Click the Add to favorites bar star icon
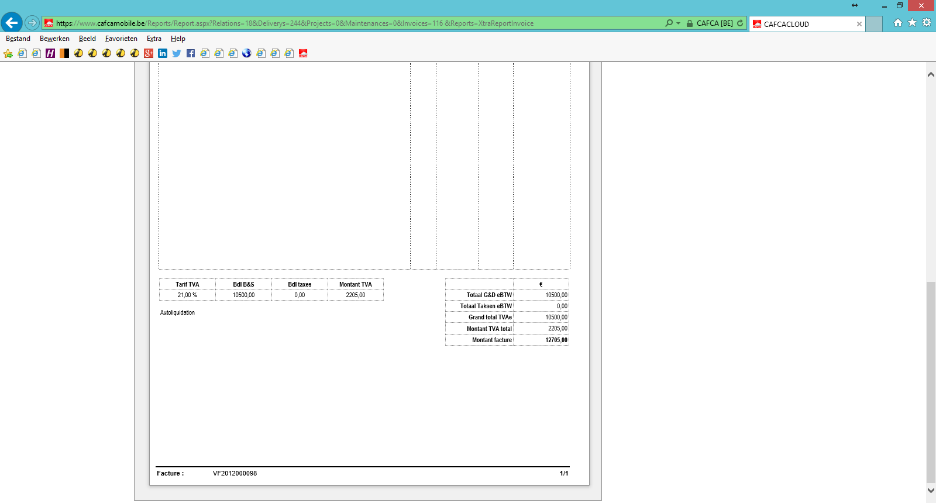This screenshot has height=503, width=936. [x=8, y=54]
